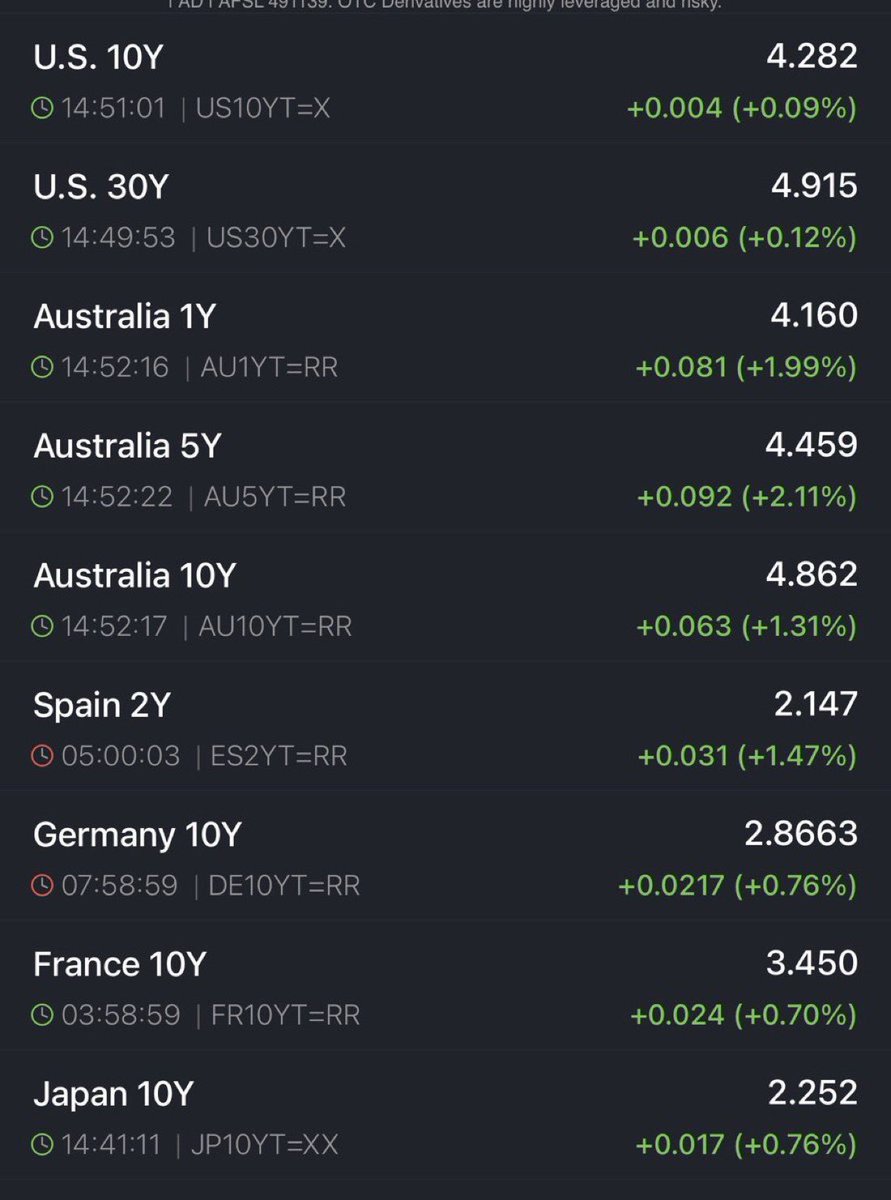Click the Australia 1Y change +0.081 (+1.99%)
Screen dimensions: 891x1200
(746, 368)
